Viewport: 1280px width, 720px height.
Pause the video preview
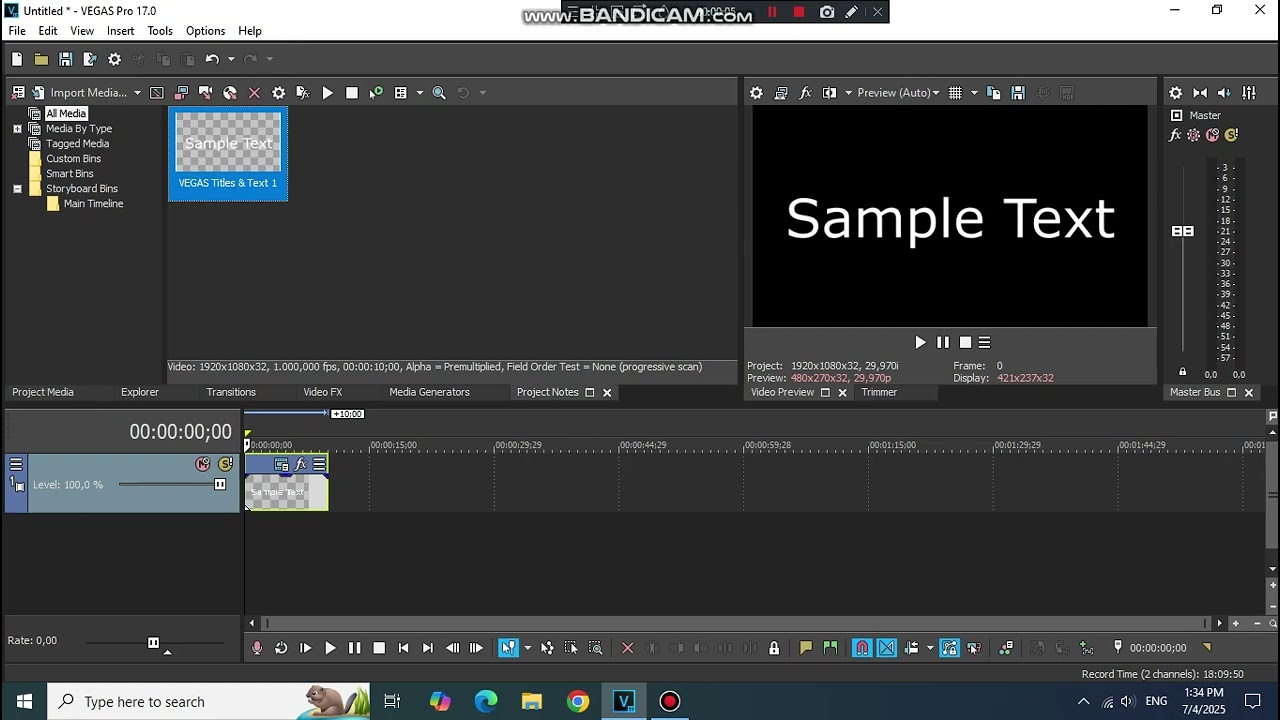[942, 342]
